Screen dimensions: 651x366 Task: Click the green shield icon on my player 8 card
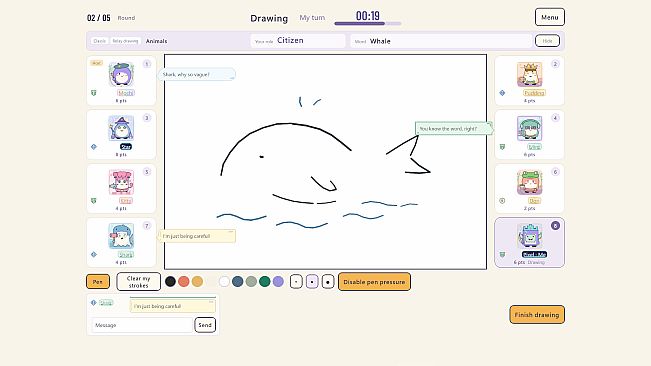point(502,254)
